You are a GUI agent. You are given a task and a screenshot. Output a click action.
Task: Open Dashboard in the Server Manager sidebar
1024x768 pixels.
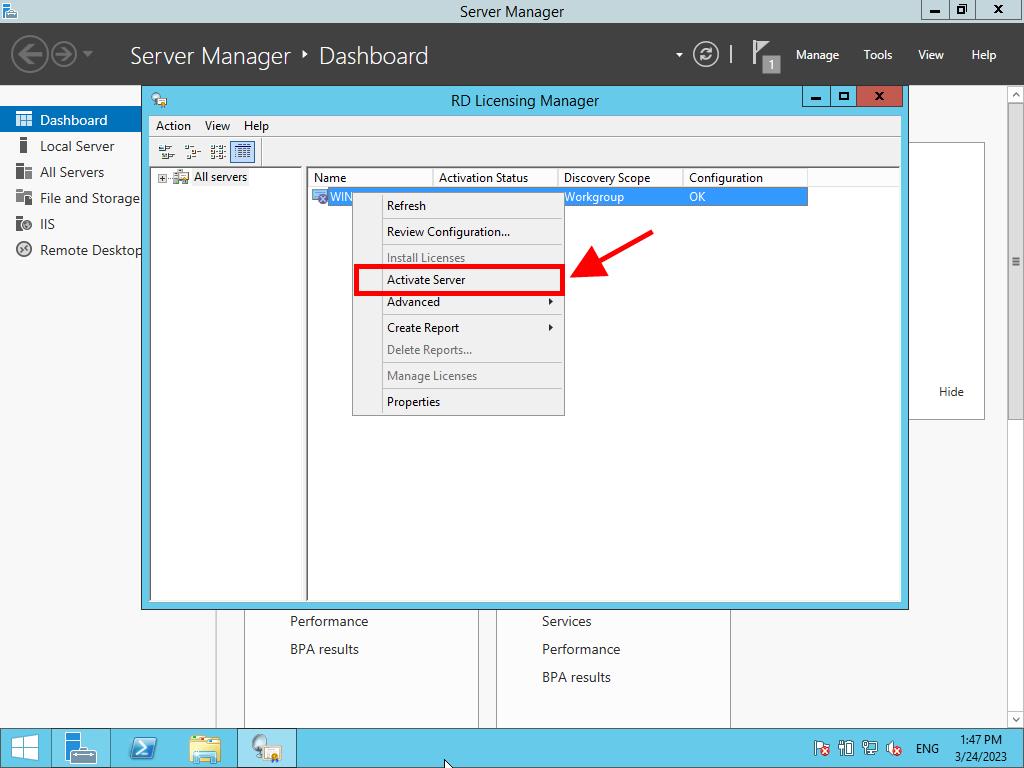71,120
